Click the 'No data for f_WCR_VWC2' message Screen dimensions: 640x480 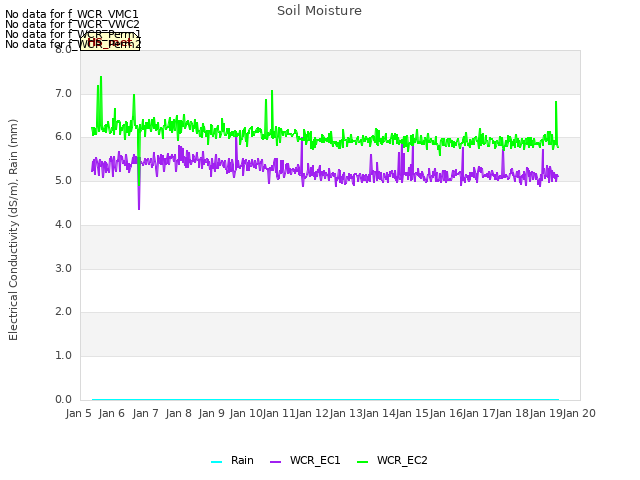pyautogui.click(x=72, y=24)
